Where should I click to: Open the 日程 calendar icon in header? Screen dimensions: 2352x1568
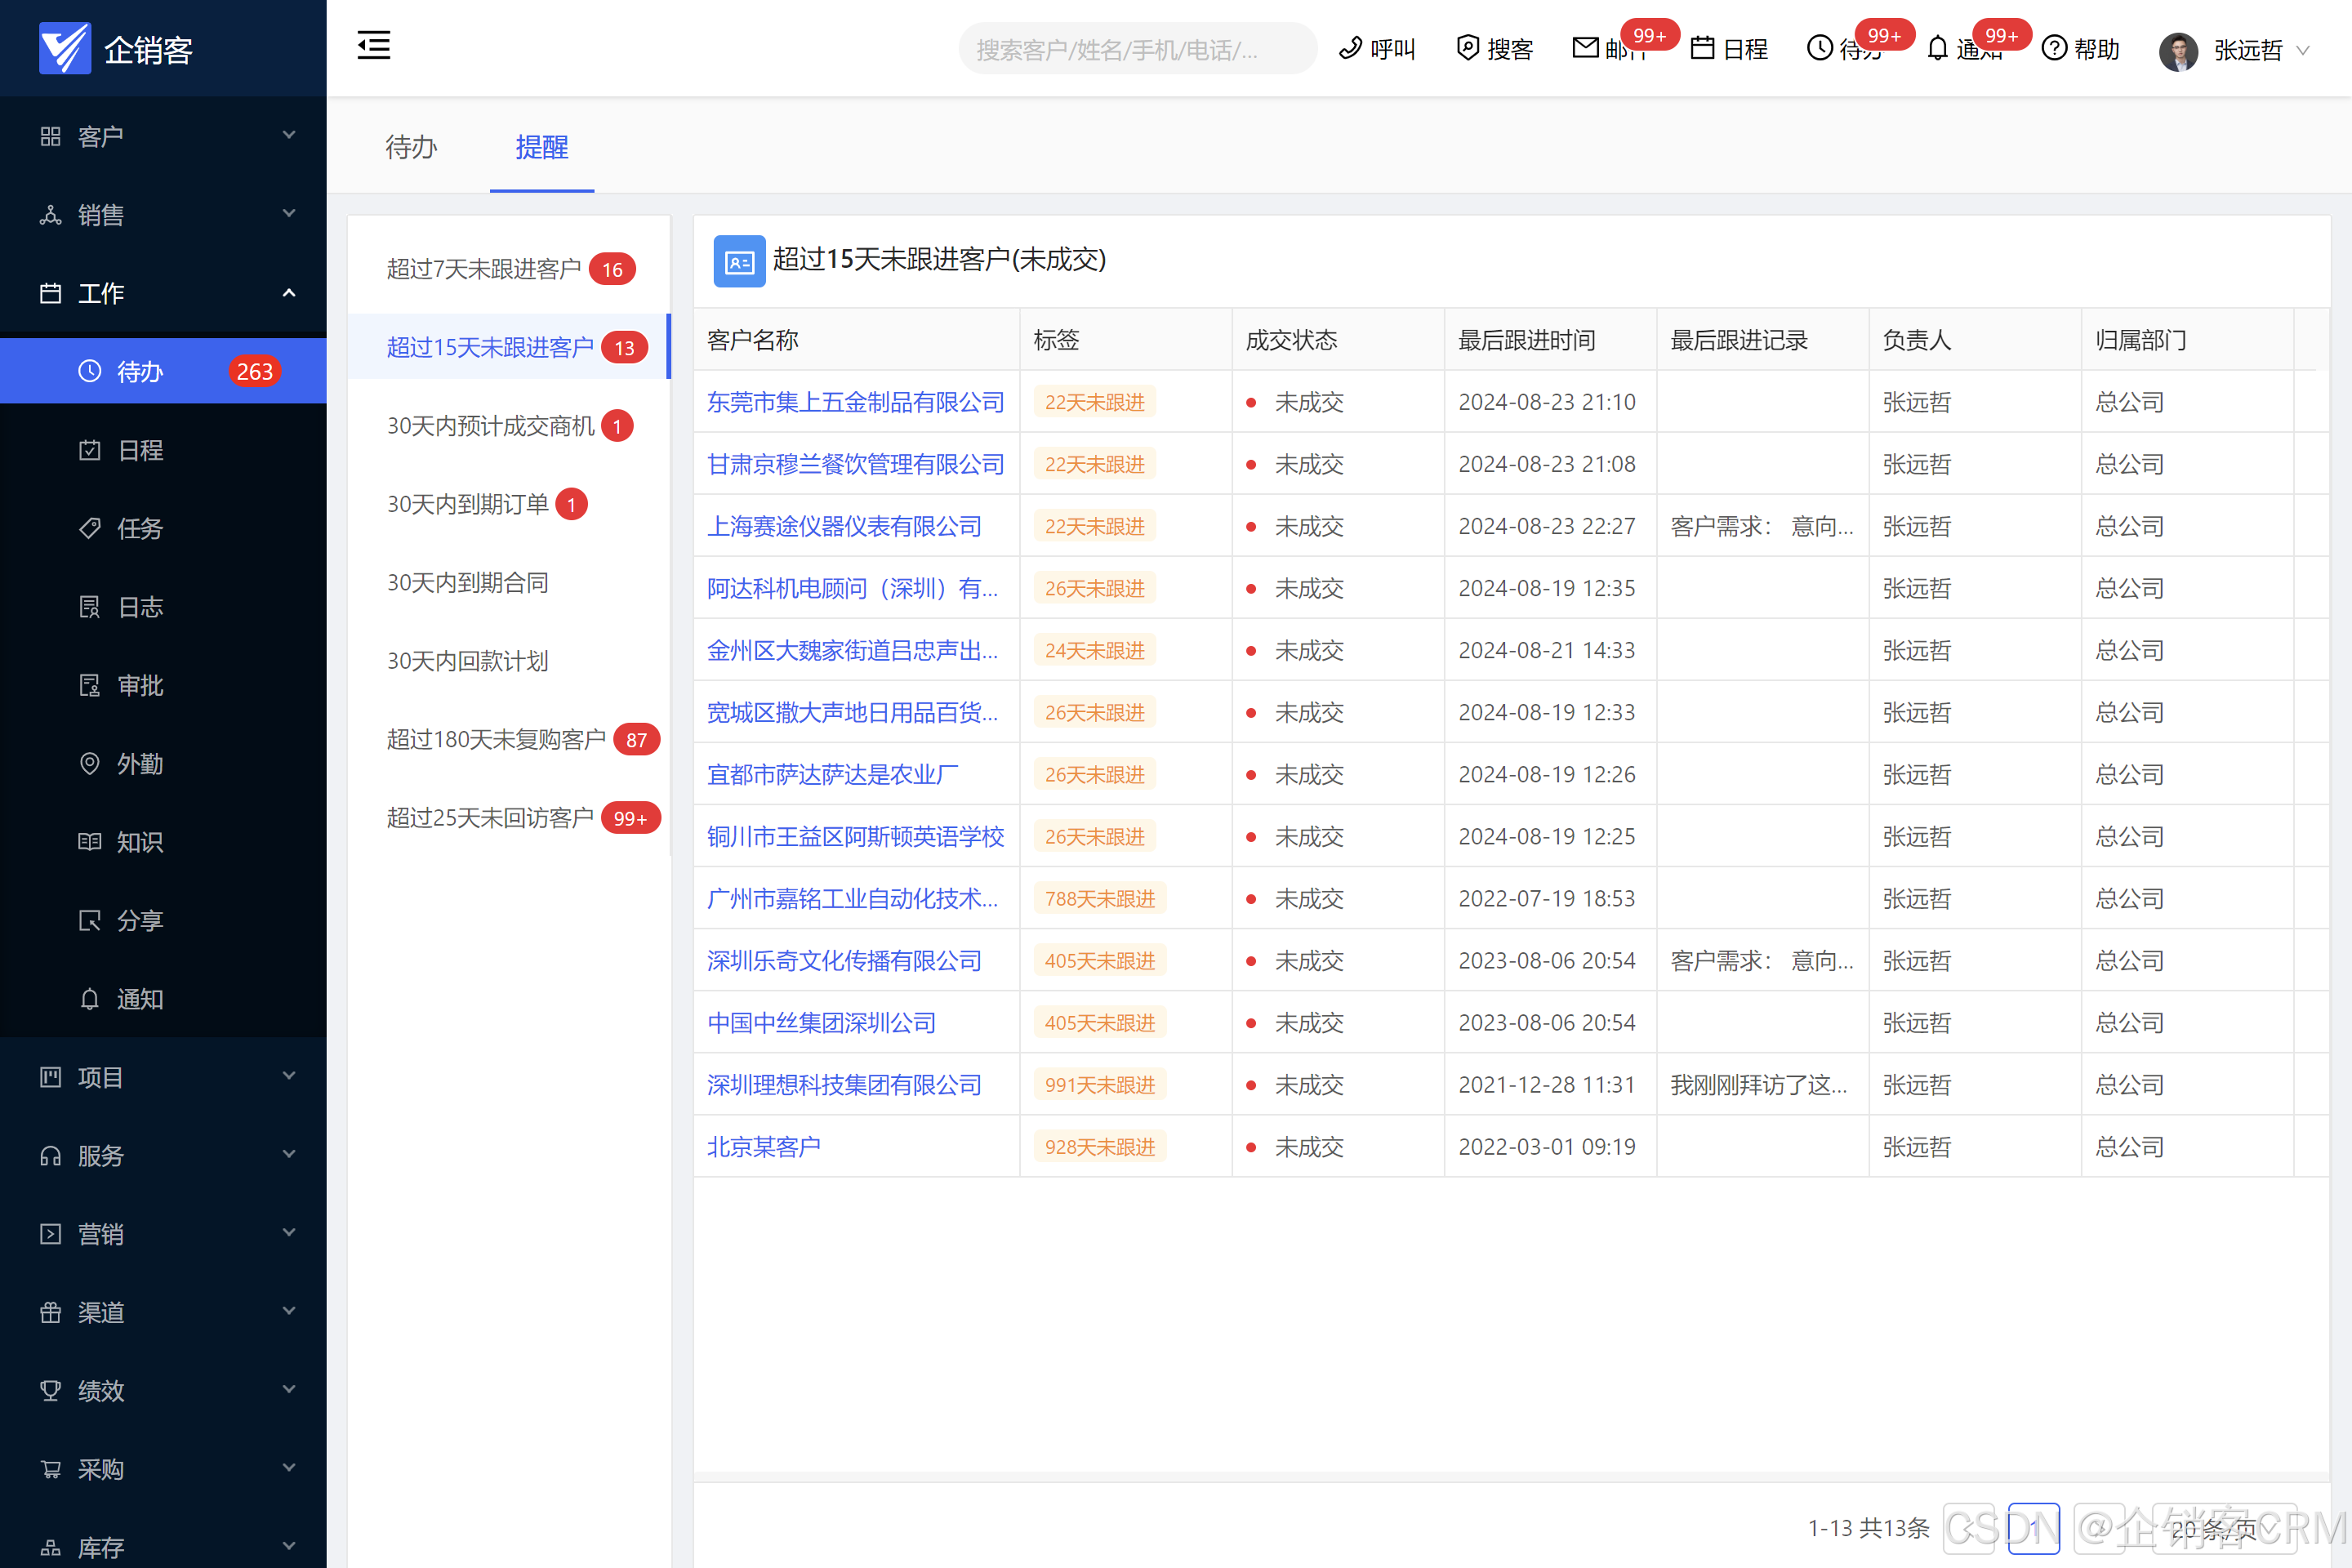coord(1702,48)
